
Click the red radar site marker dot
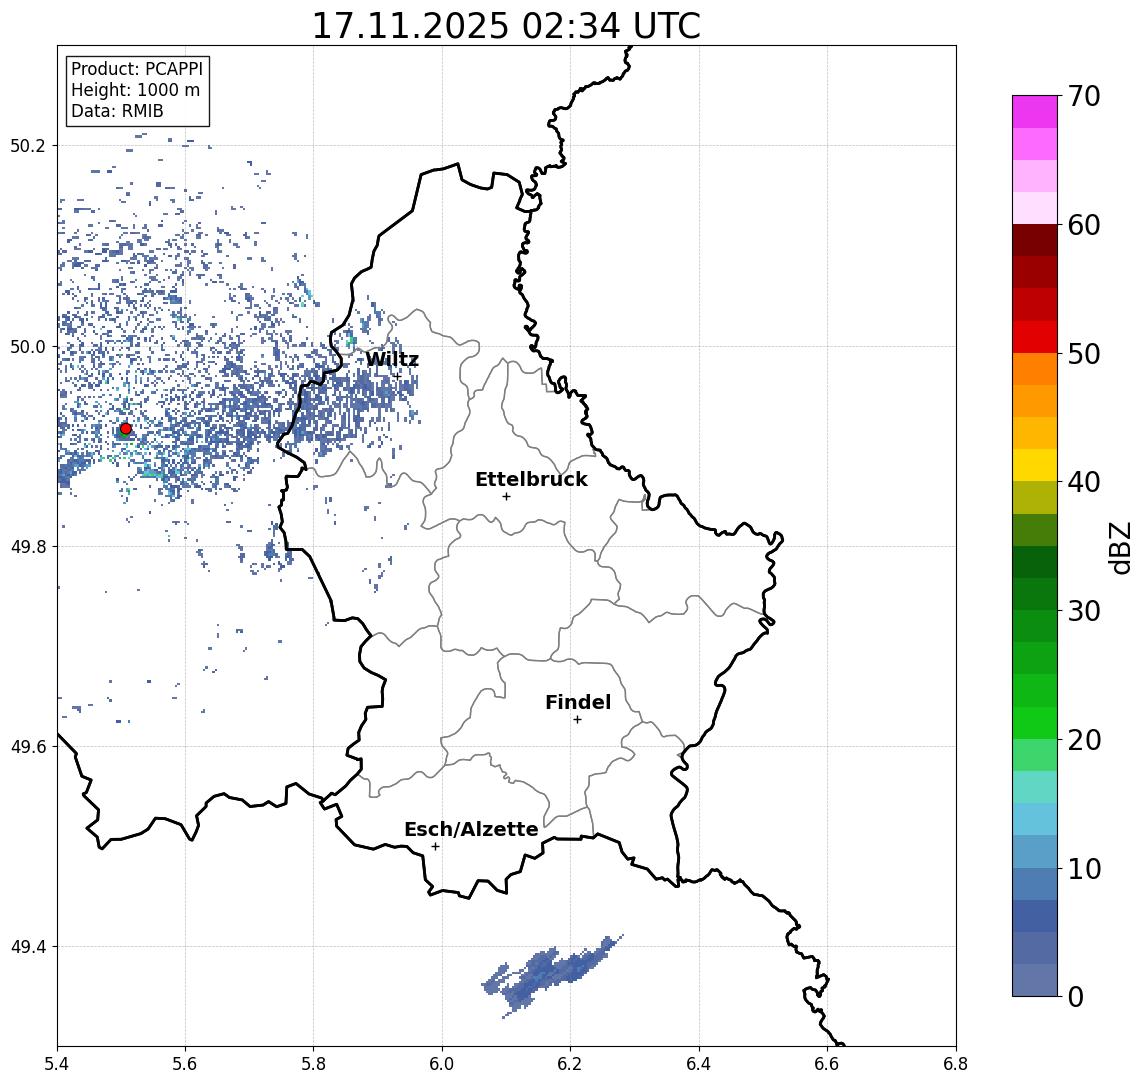click(x=126, y=429)
